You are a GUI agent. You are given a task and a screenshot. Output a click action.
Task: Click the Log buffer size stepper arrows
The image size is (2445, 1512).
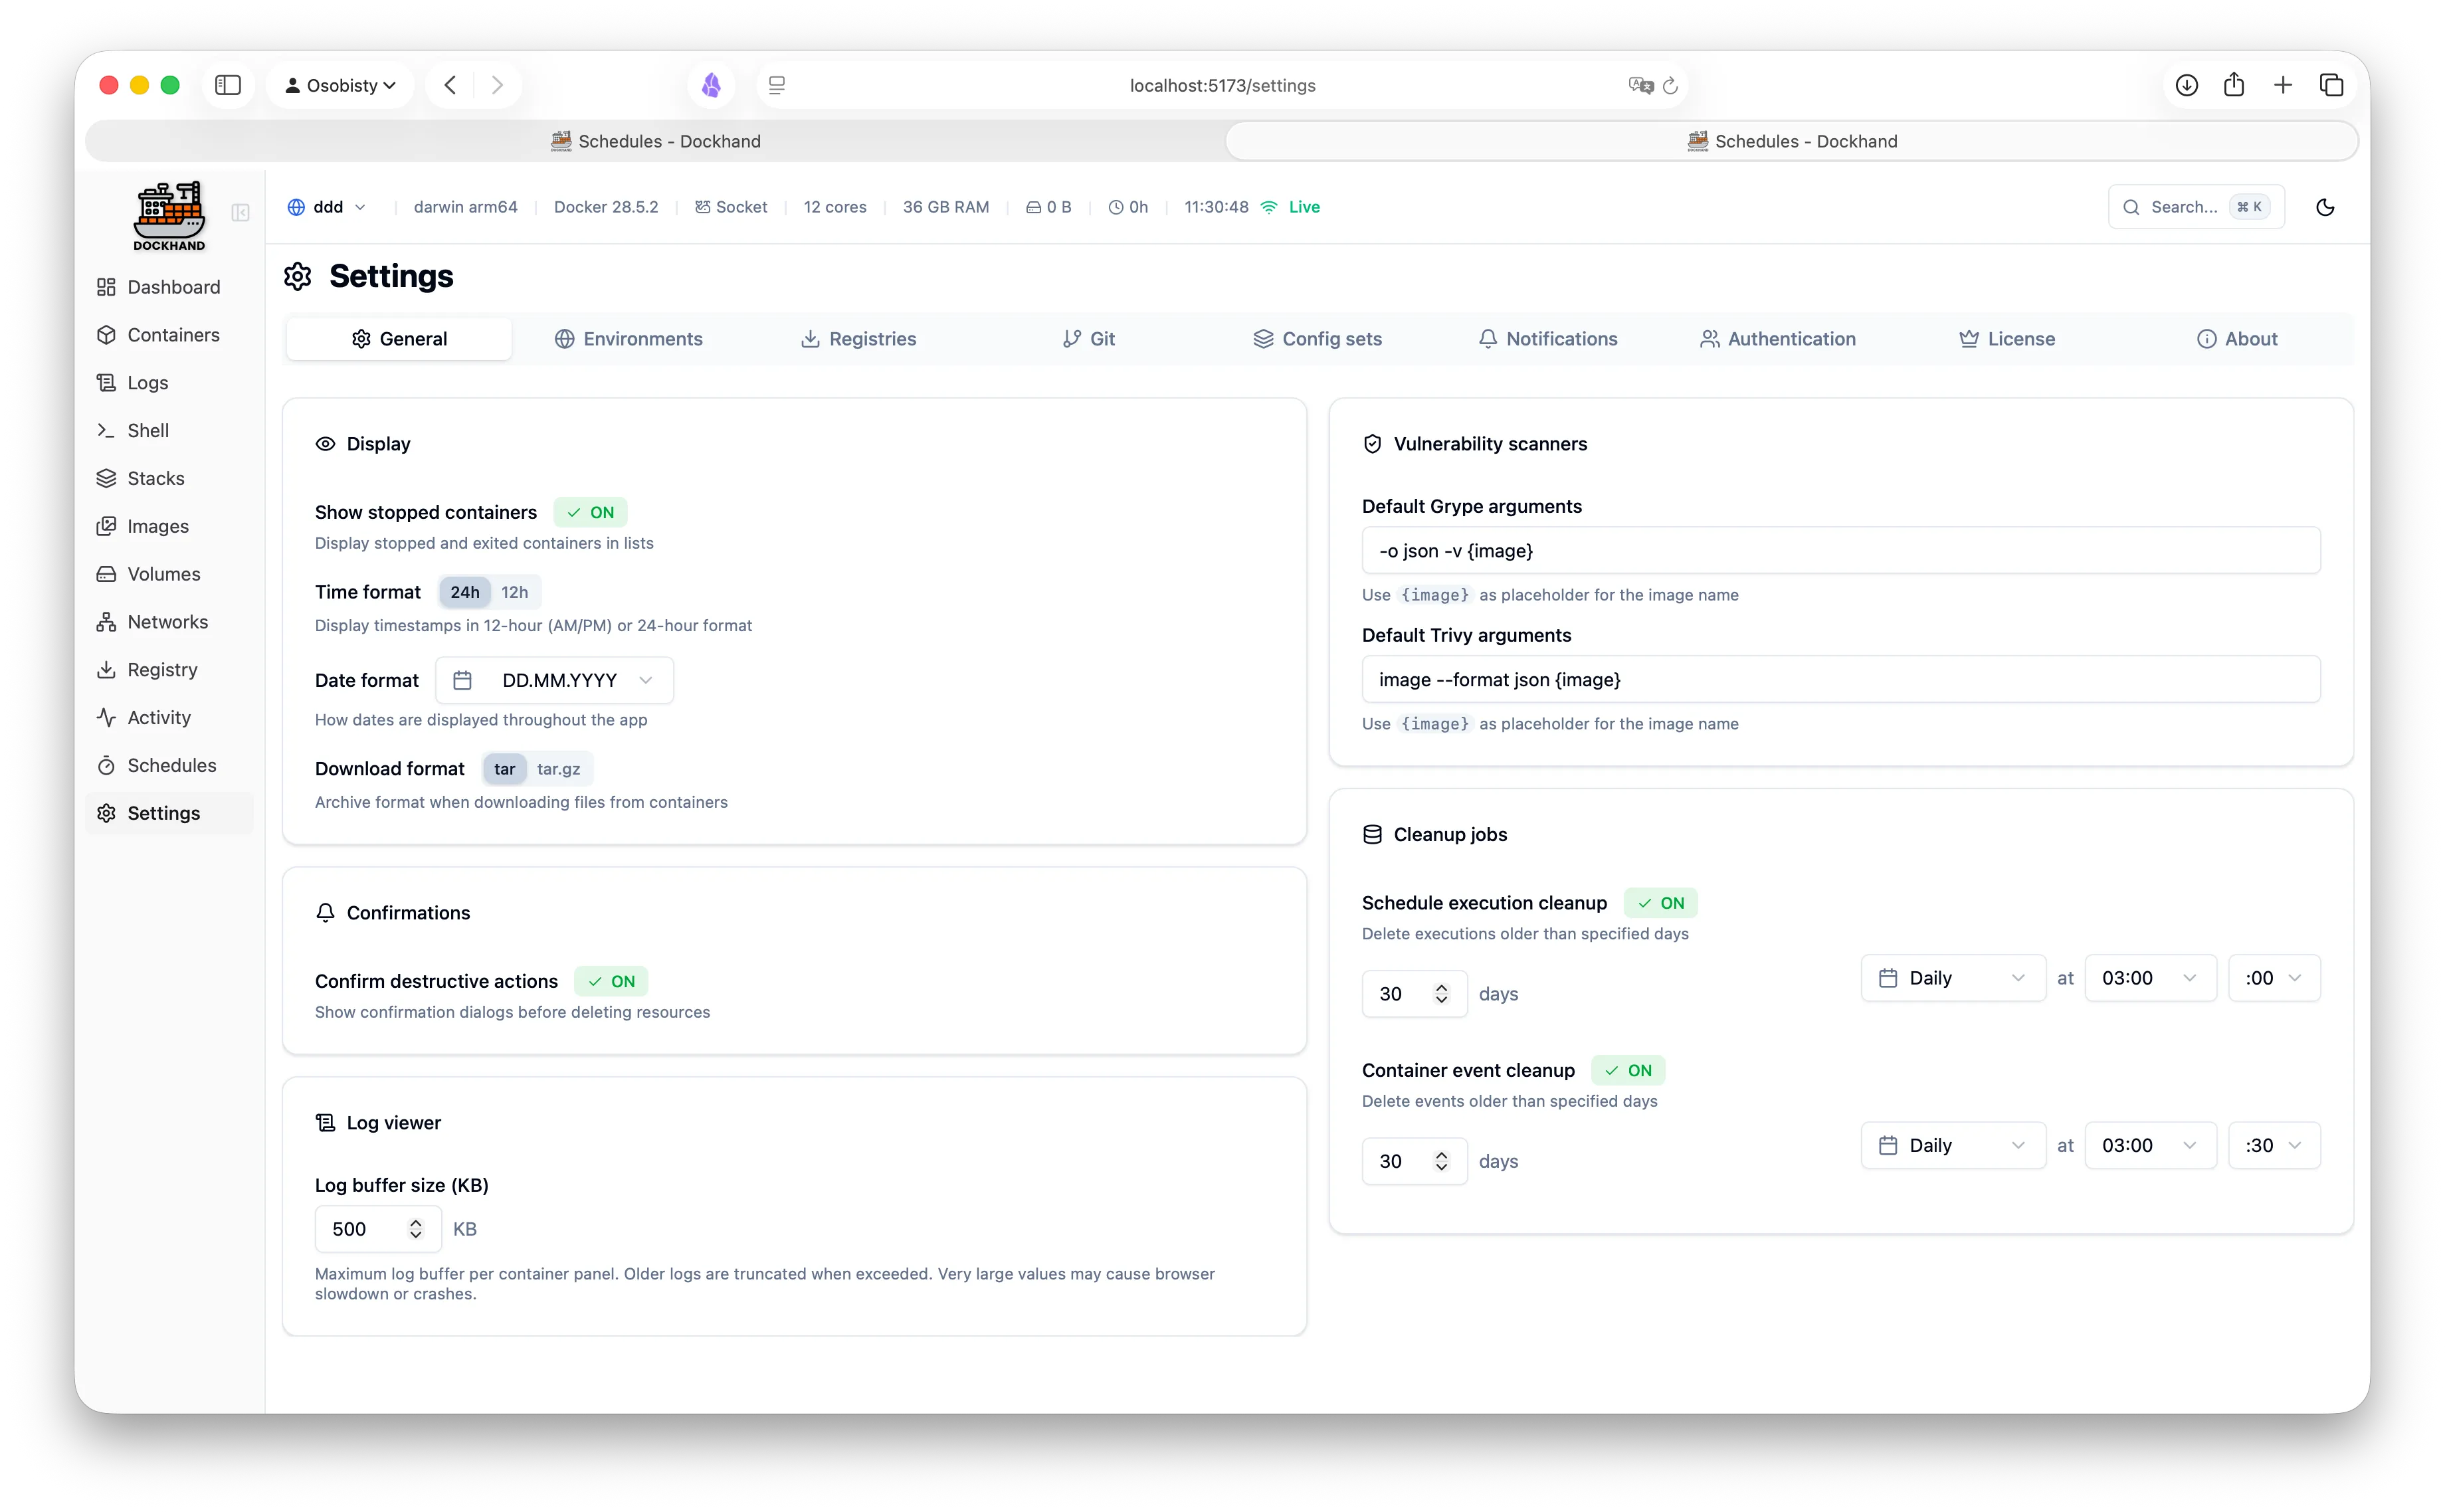416,1229
